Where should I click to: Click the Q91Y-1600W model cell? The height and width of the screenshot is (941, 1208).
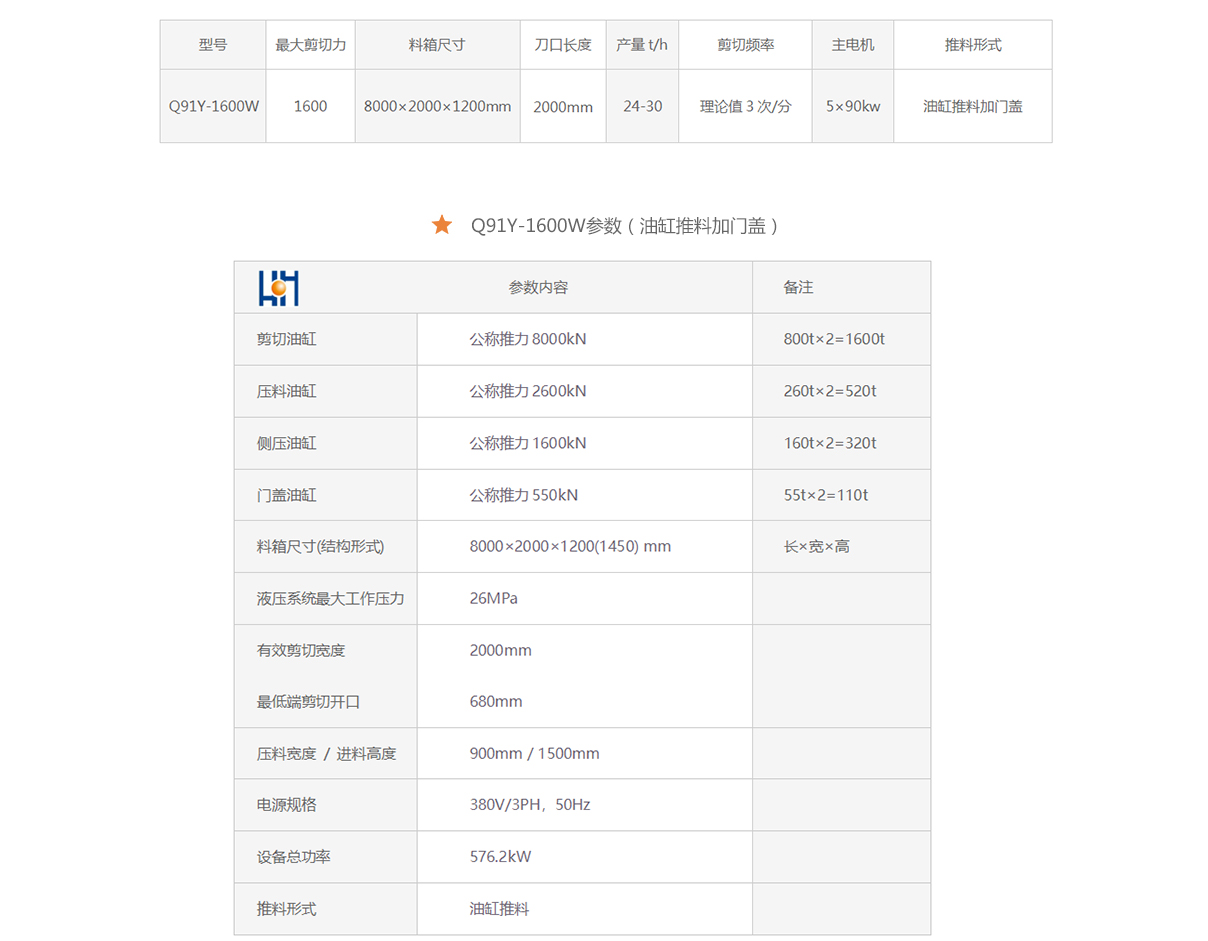click(x=213, y=106)
